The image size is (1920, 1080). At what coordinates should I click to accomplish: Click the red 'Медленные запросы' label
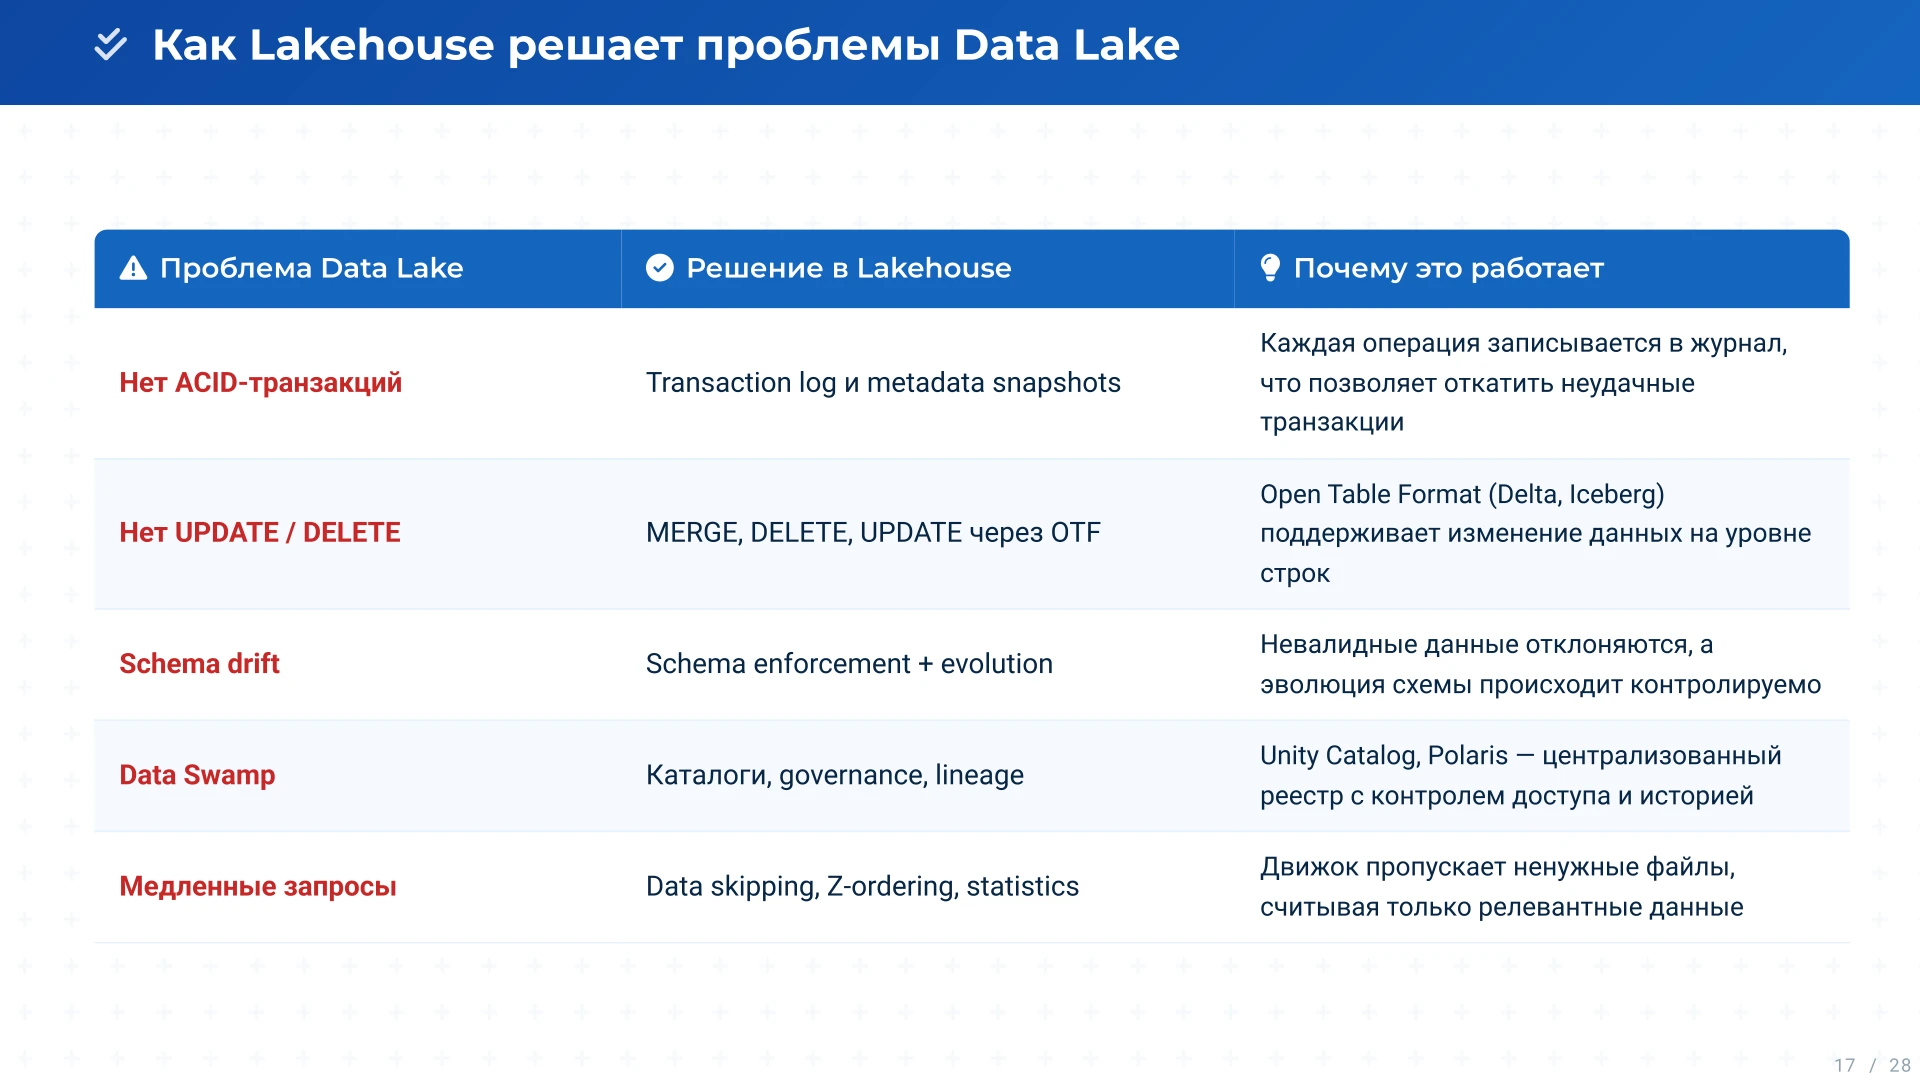257,886
